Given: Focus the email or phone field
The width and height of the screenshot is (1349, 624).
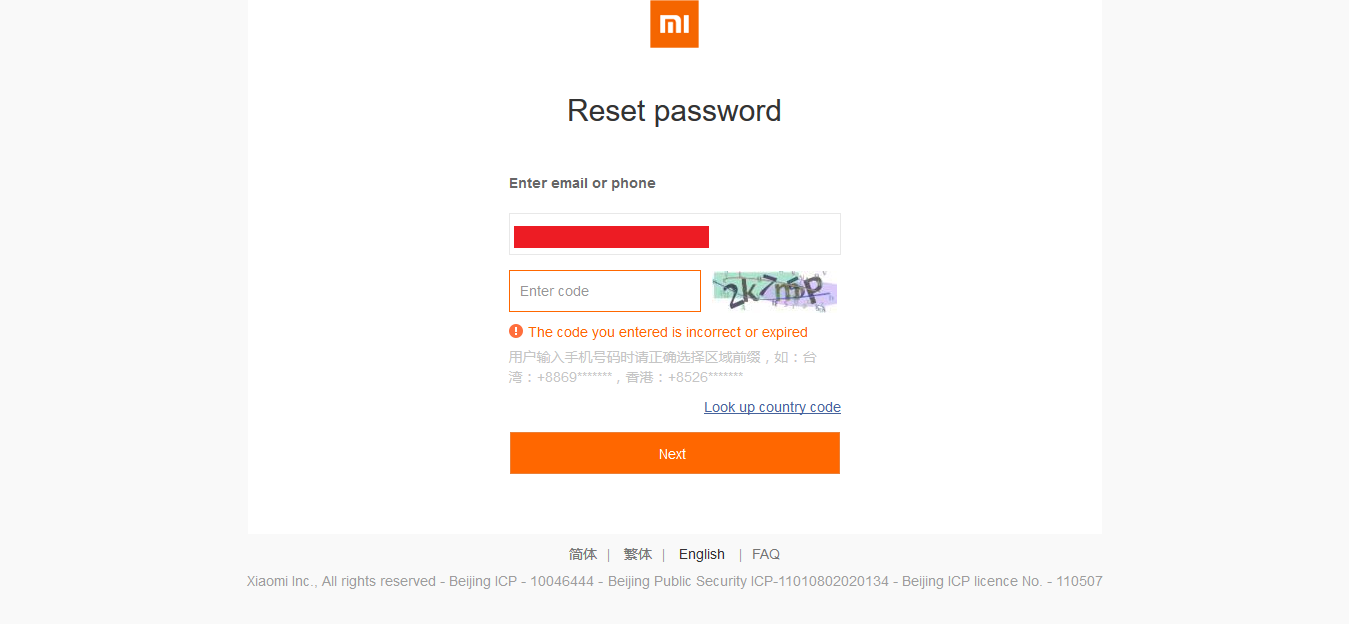Looking at the screenshot, I should pyautogui.click(x=775, y=234).
